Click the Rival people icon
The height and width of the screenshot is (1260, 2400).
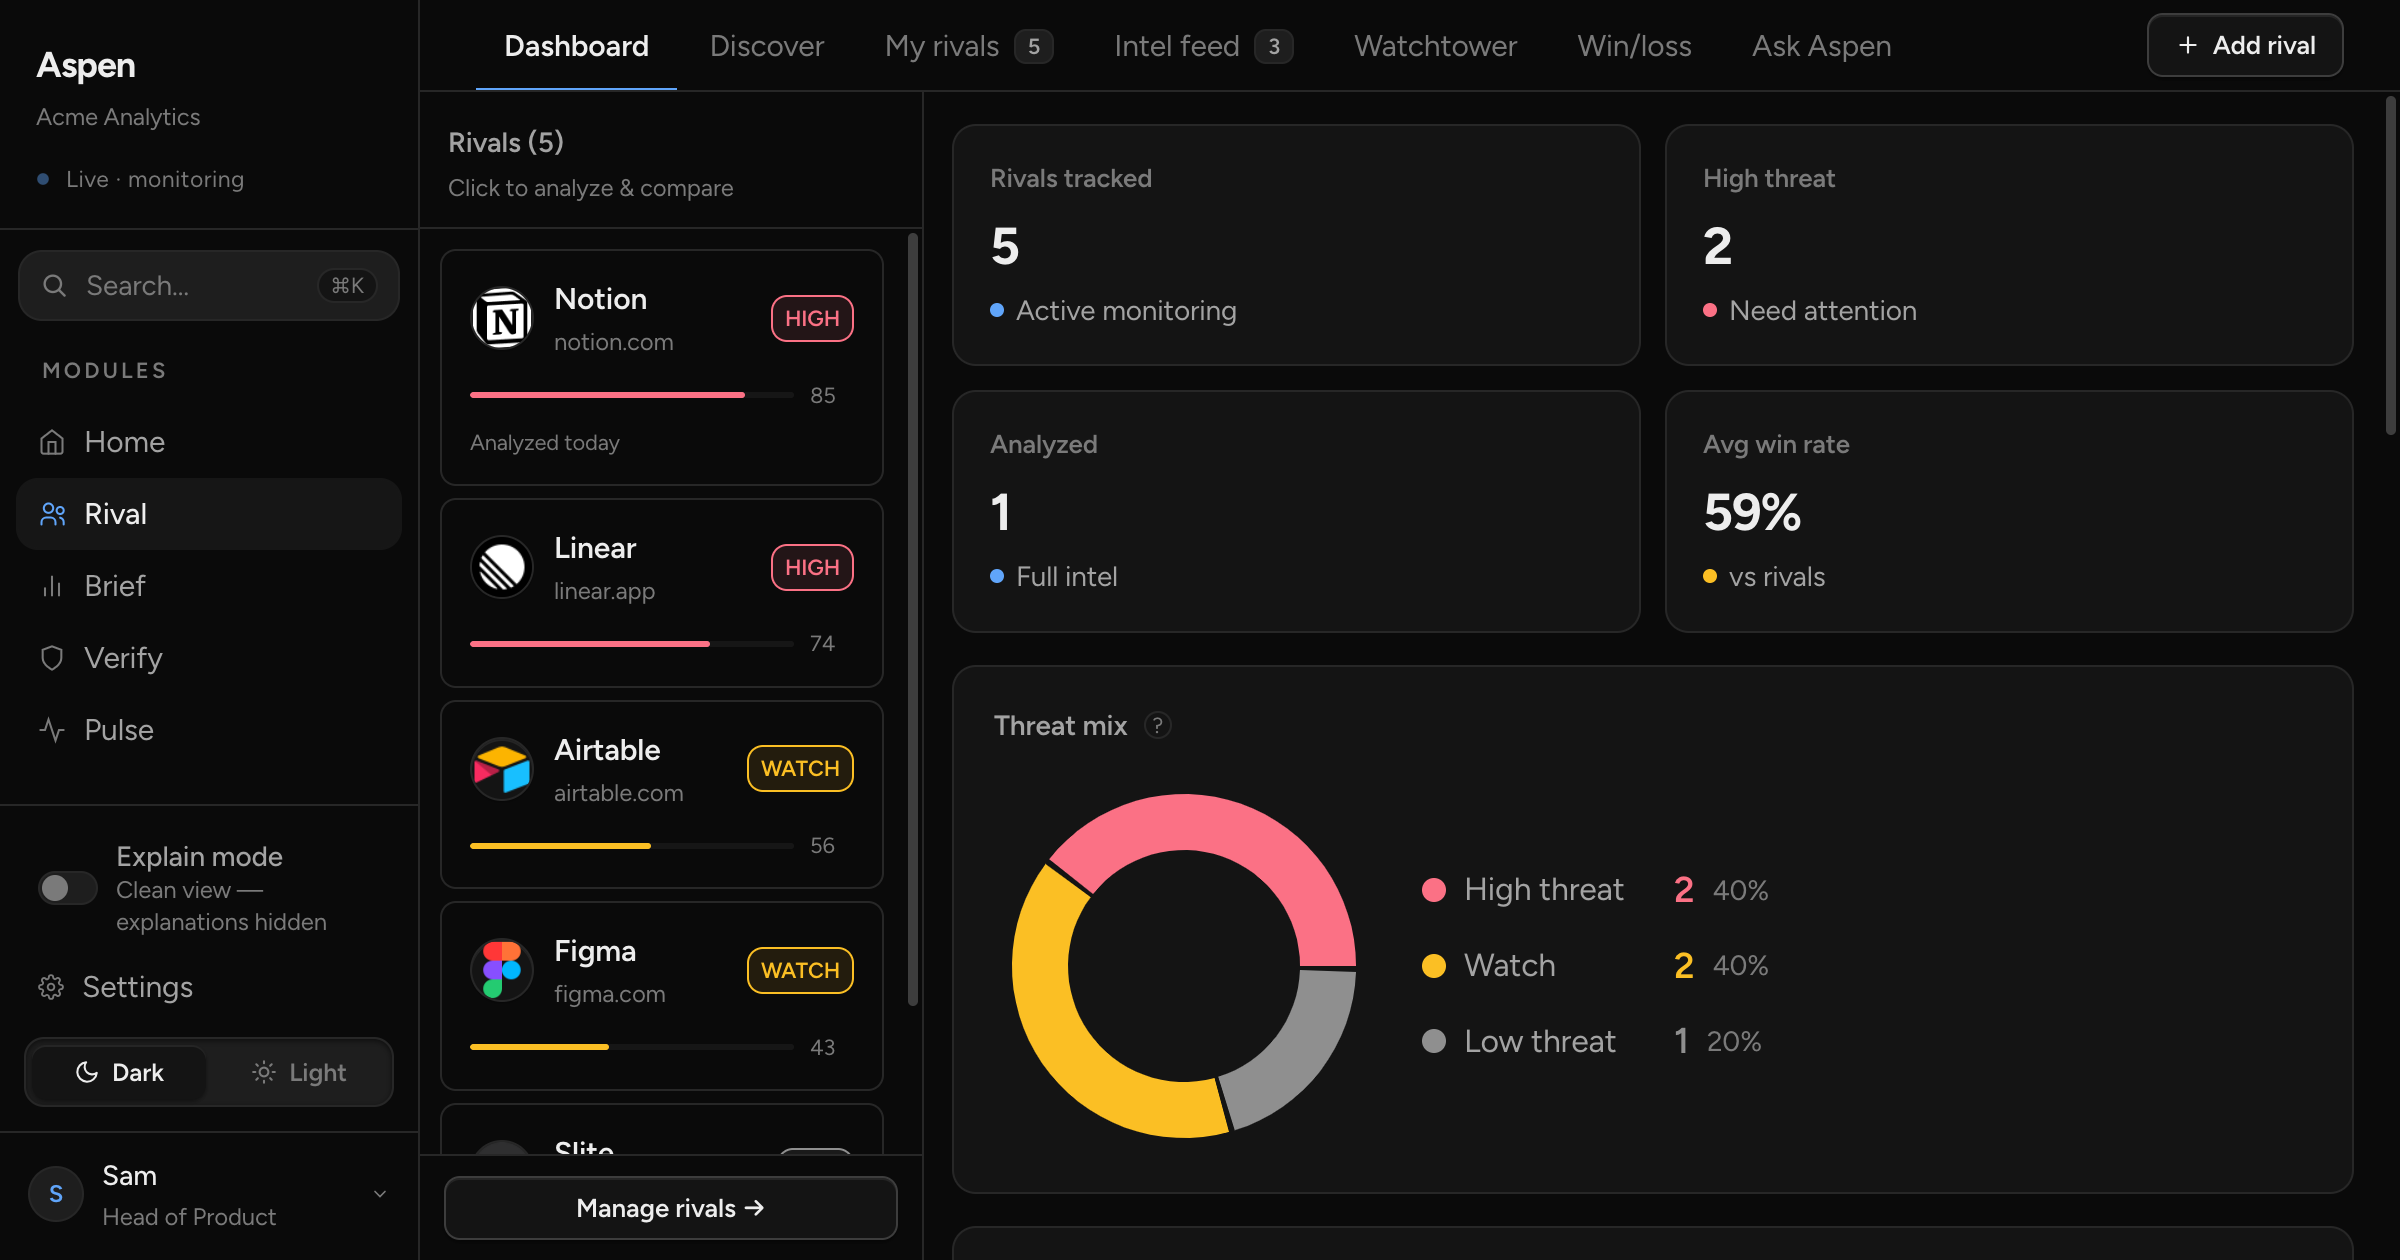pos(52,514)
